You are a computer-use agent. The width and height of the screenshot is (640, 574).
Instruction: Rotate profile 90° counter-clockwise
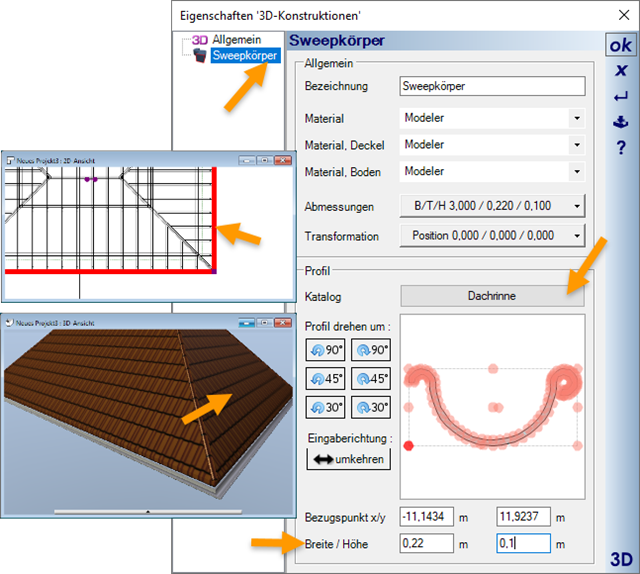(x=324, y=352)
